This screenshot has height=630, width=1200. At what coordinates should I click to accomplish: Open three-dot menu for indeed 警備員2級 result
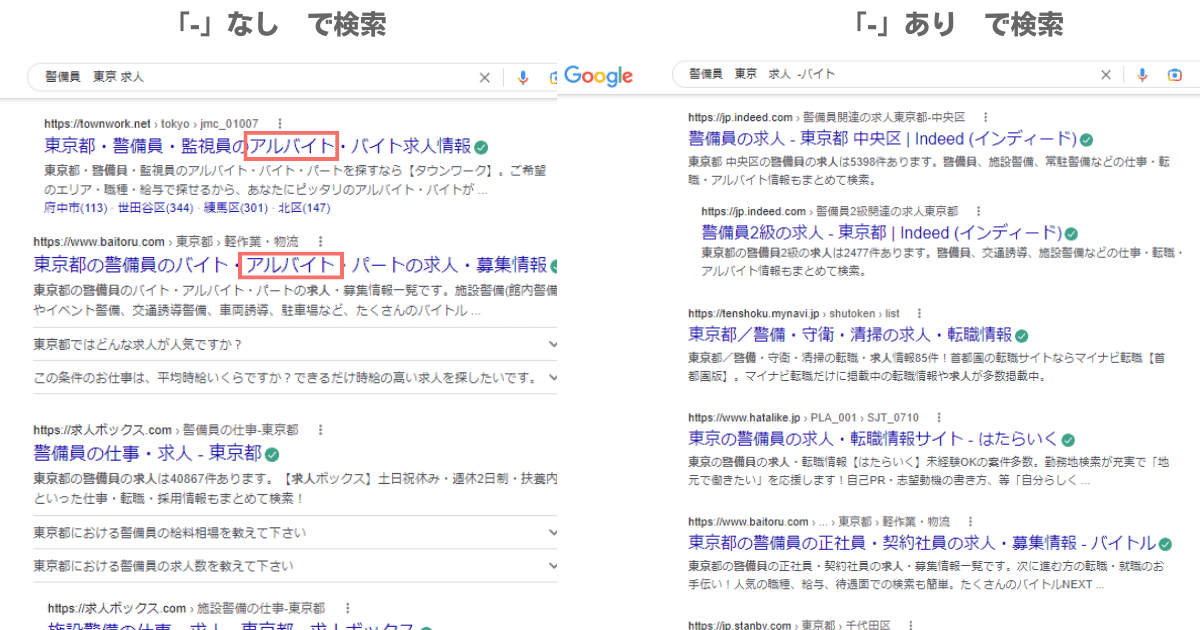979,211
